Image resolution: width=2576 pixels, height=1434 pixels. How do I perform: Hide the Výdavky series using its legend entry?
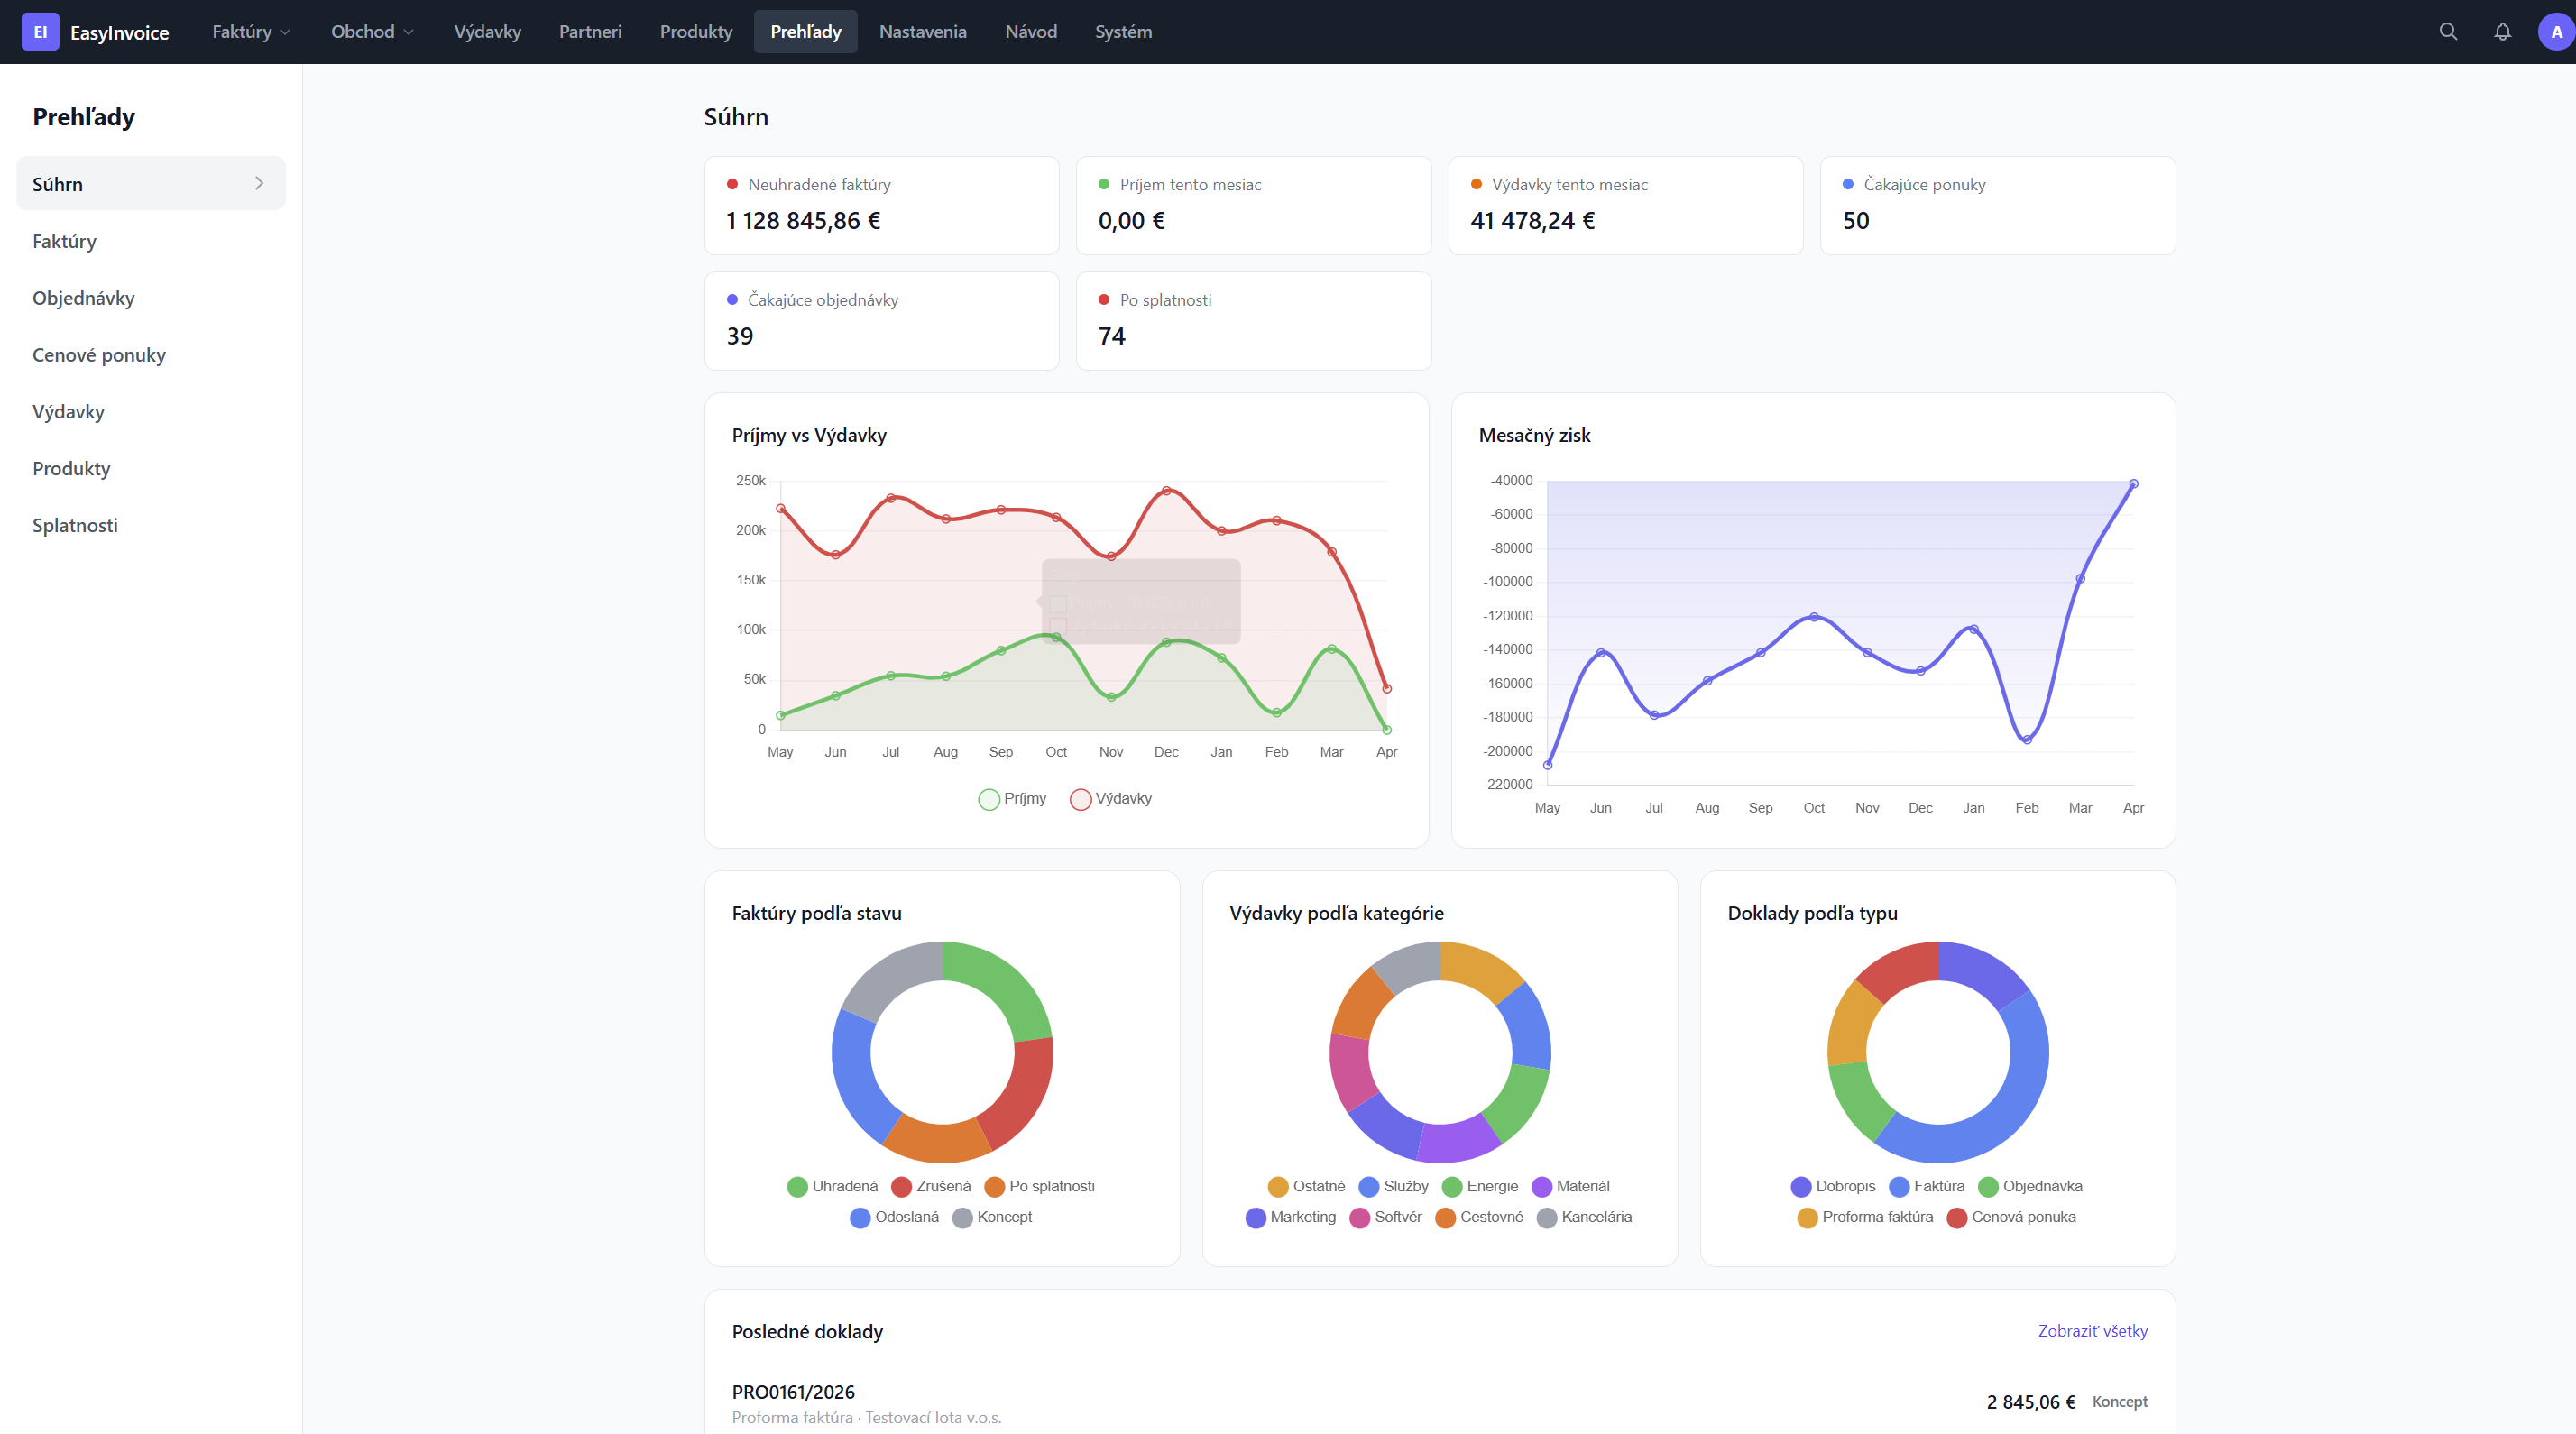(x=1110, y=798)
